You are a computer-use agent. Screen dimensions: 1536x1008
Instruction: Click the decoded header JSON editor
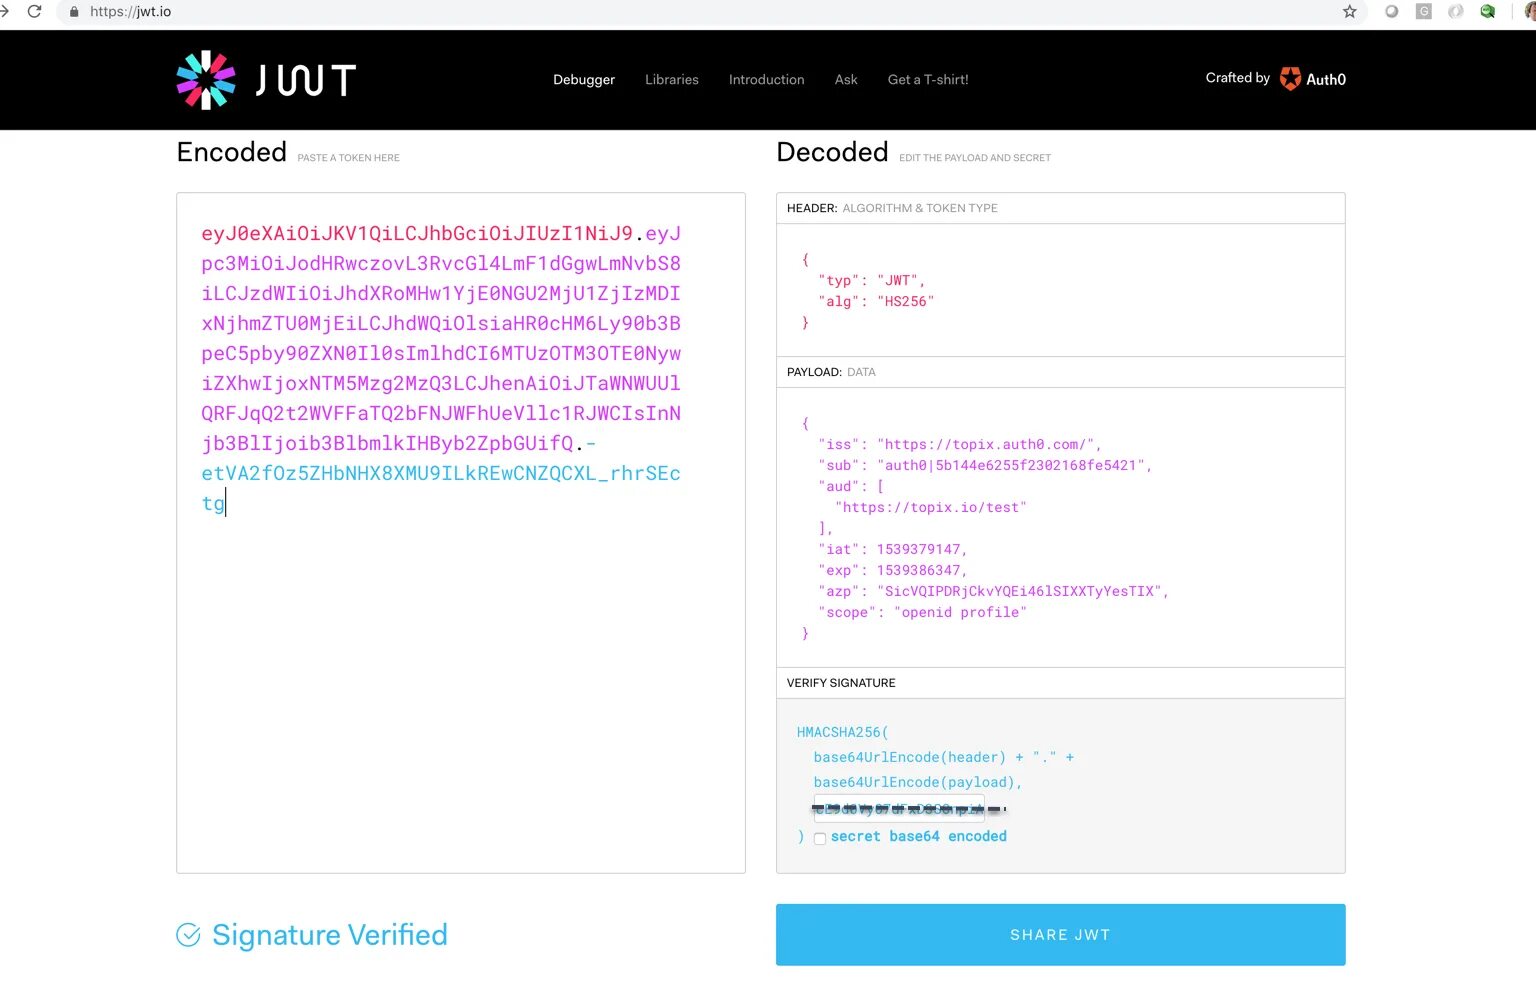pos(1060,291)
